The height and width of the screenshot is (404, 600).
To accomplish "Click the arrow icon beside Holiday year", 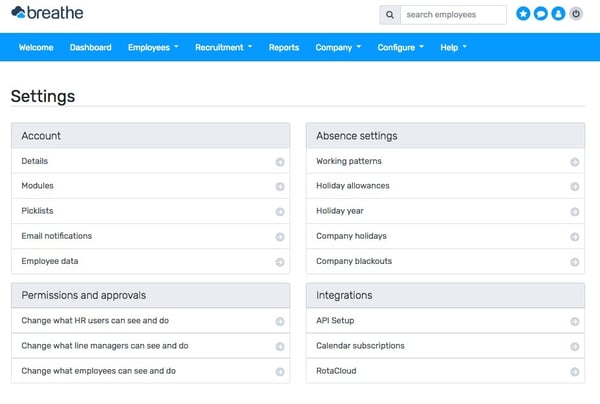I will coord(574,212).
